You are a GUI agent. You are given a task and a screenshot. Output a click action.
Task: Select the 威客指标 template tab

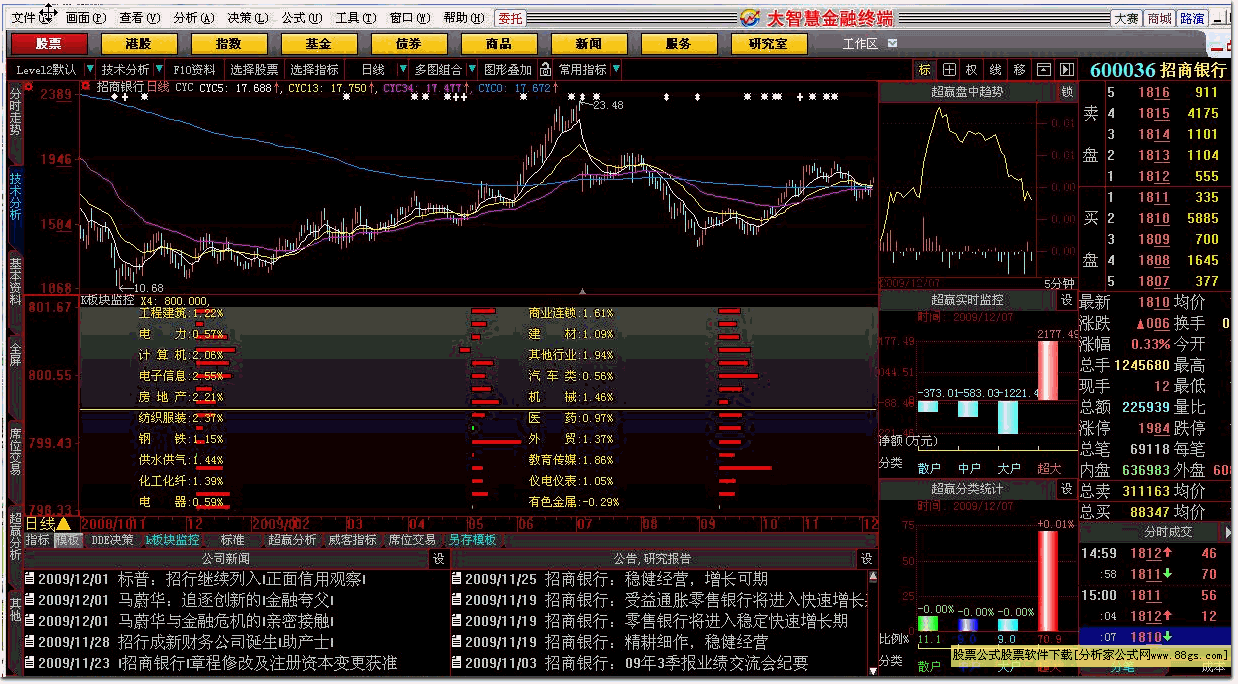tap(352, 540)
